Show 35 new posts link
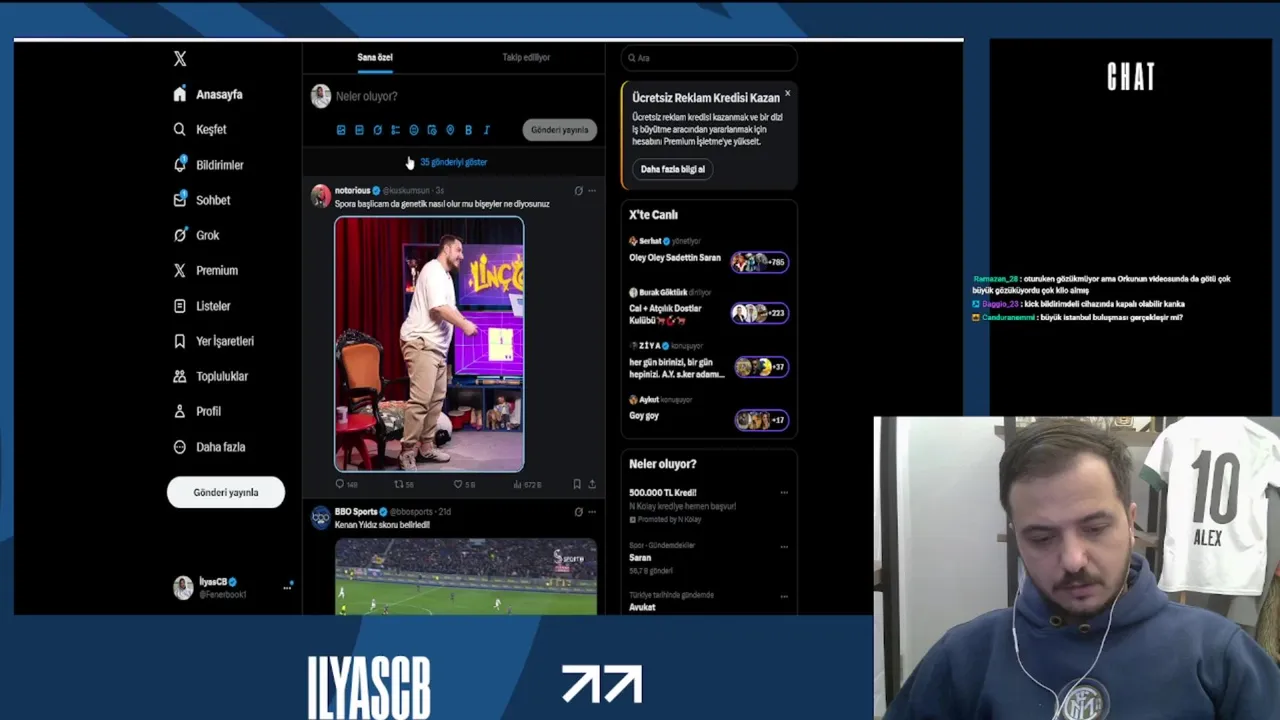This screenshot has height=720, width=1280. [453, 162]
